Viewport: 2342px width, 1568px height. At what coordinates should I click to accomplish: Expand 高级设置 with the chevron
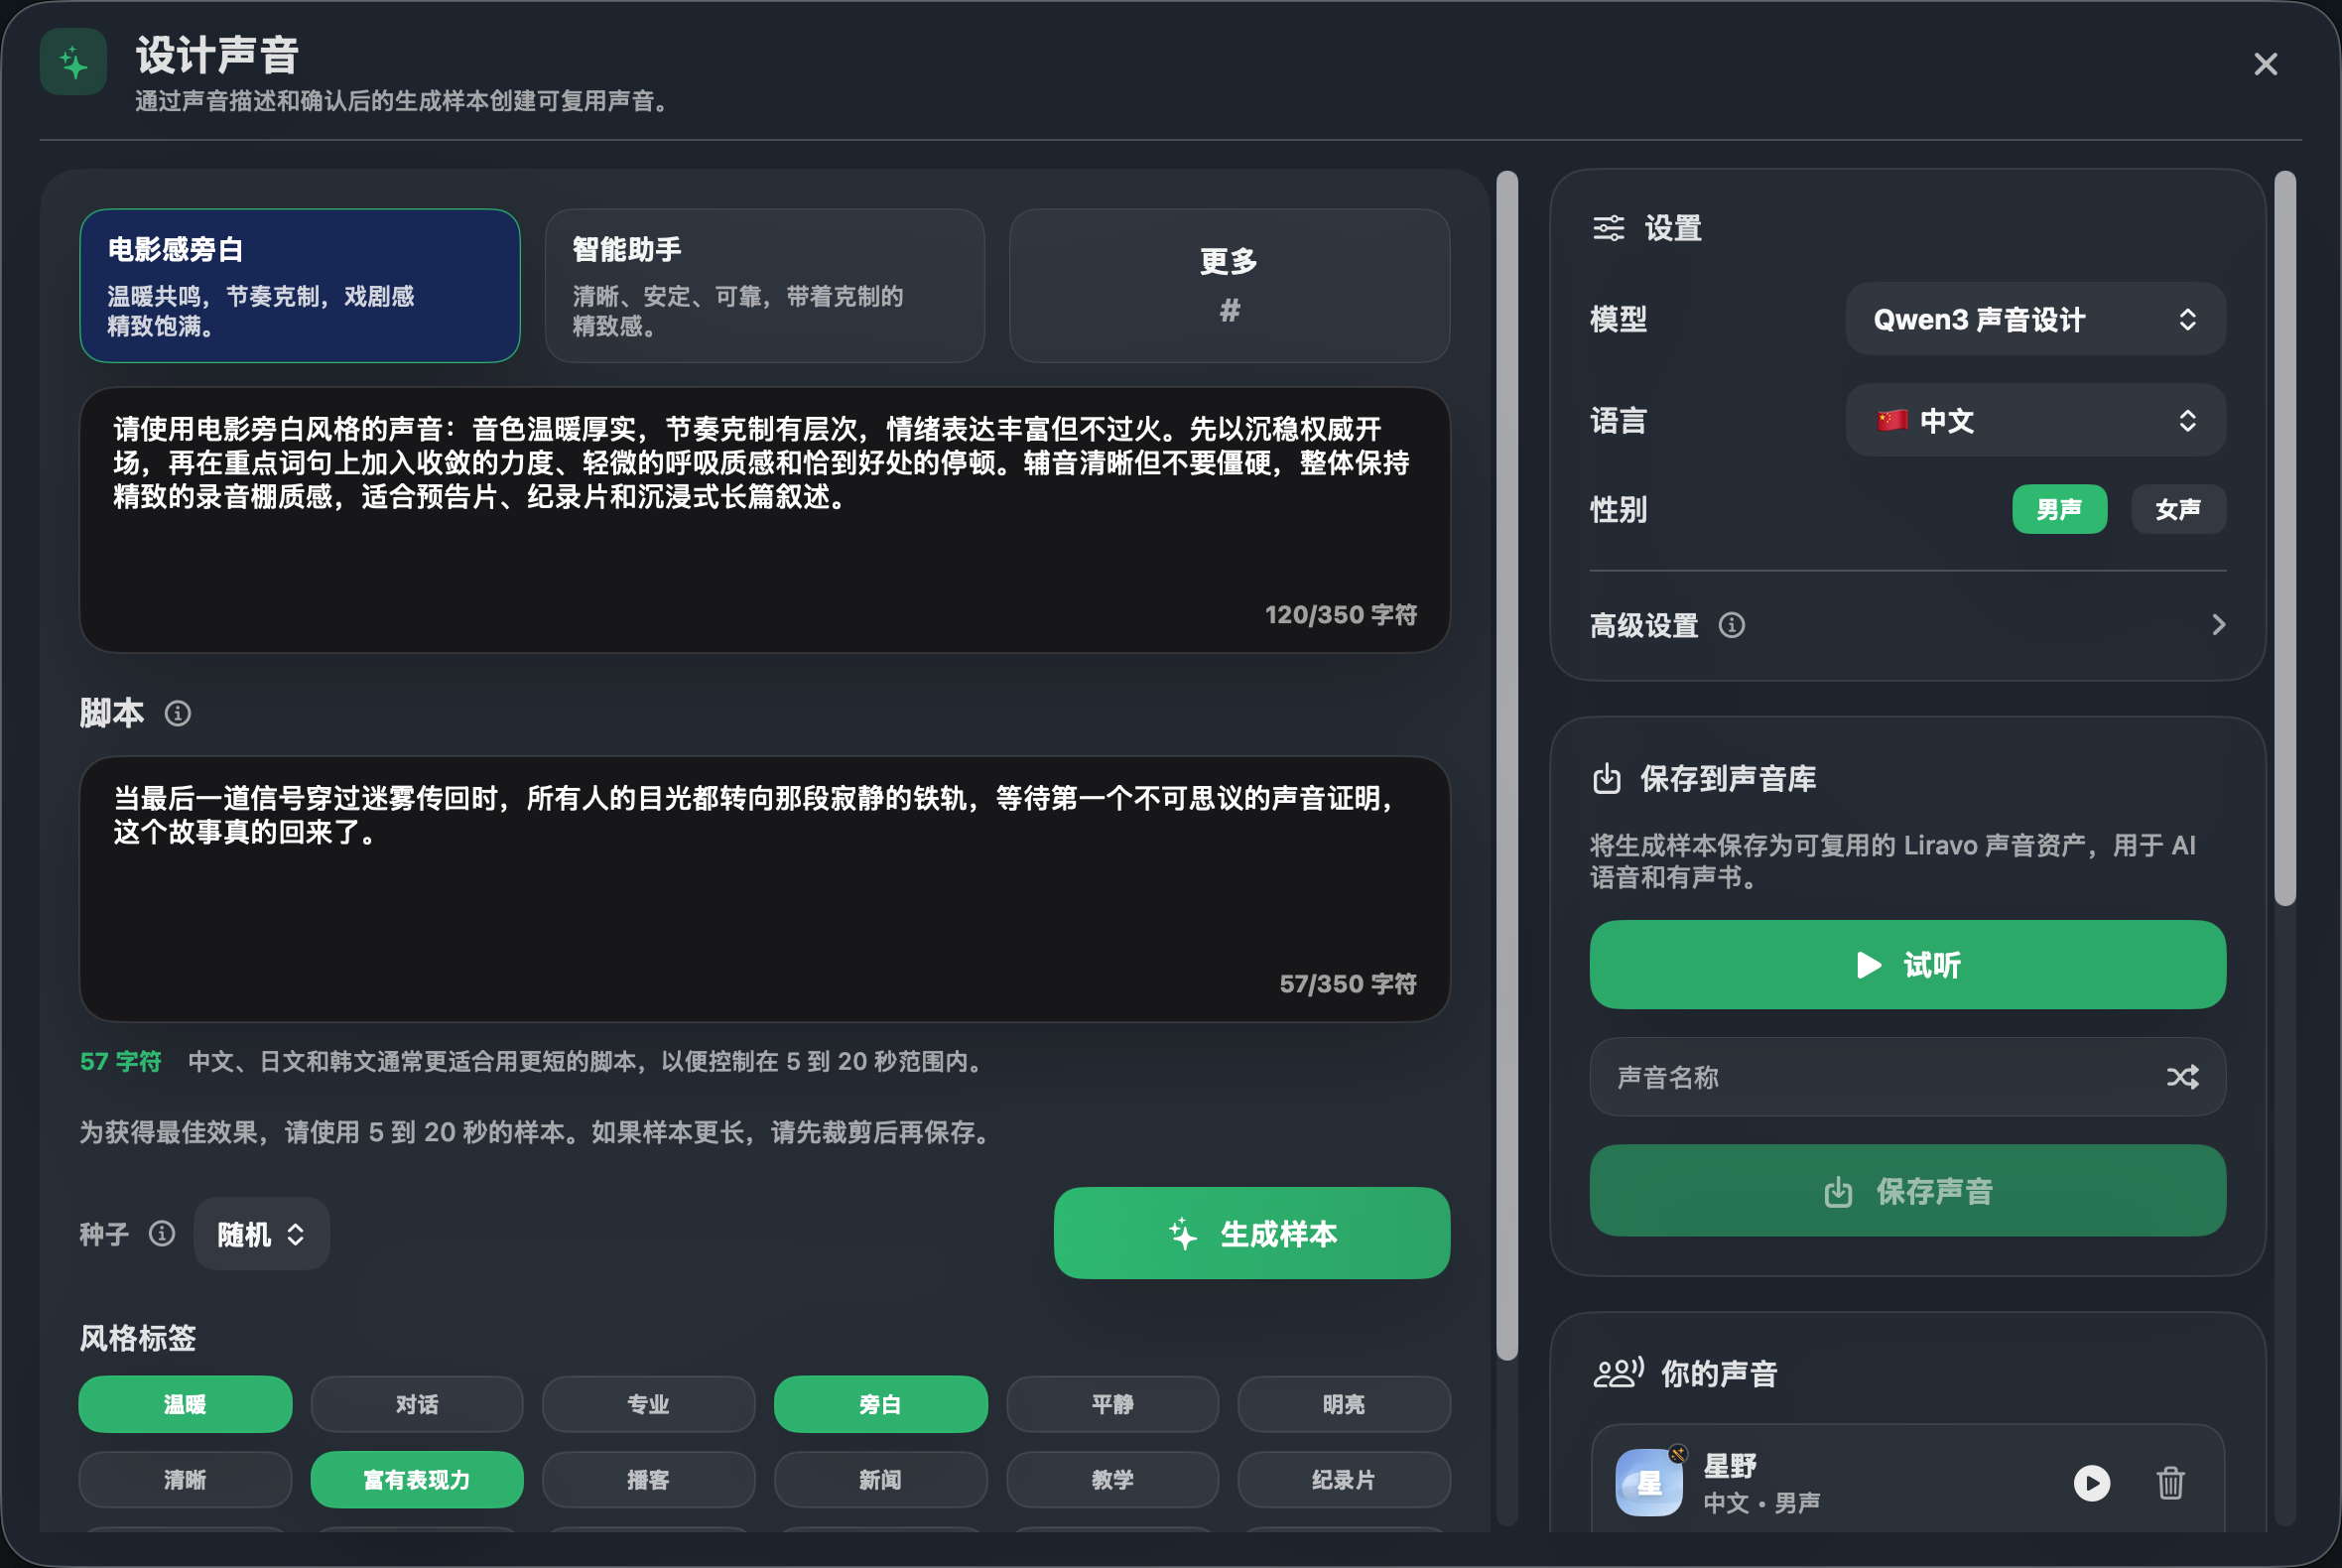pos(2218,625)
